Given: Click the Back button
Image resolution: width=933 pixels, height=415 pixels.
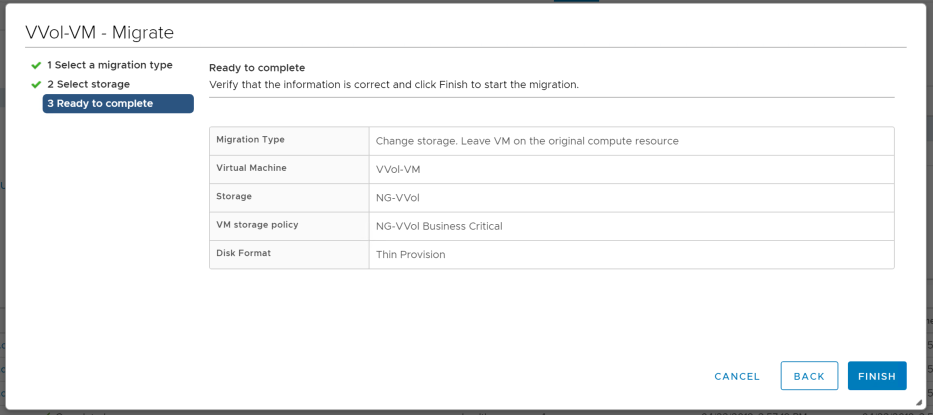Looking at the screenshot, I should point(809,376).
